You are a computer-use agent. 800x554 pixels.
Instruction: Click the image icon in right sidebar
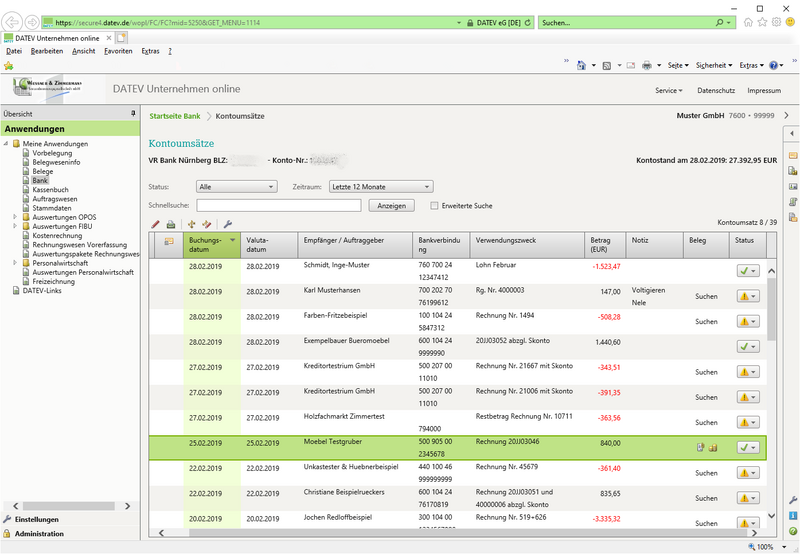(x=793, y=187)
